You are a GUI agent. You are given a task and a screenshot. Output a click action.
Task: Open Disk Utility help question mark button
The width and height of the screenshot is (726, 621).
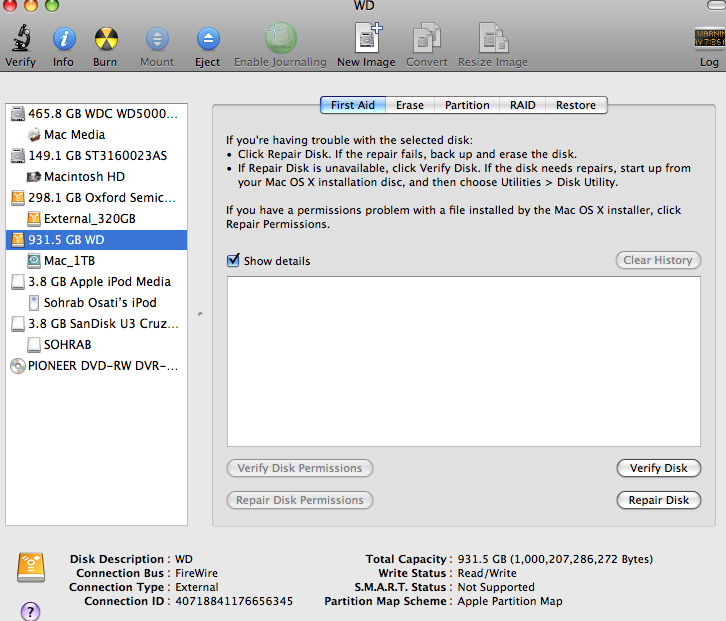(x=30, y=611)
